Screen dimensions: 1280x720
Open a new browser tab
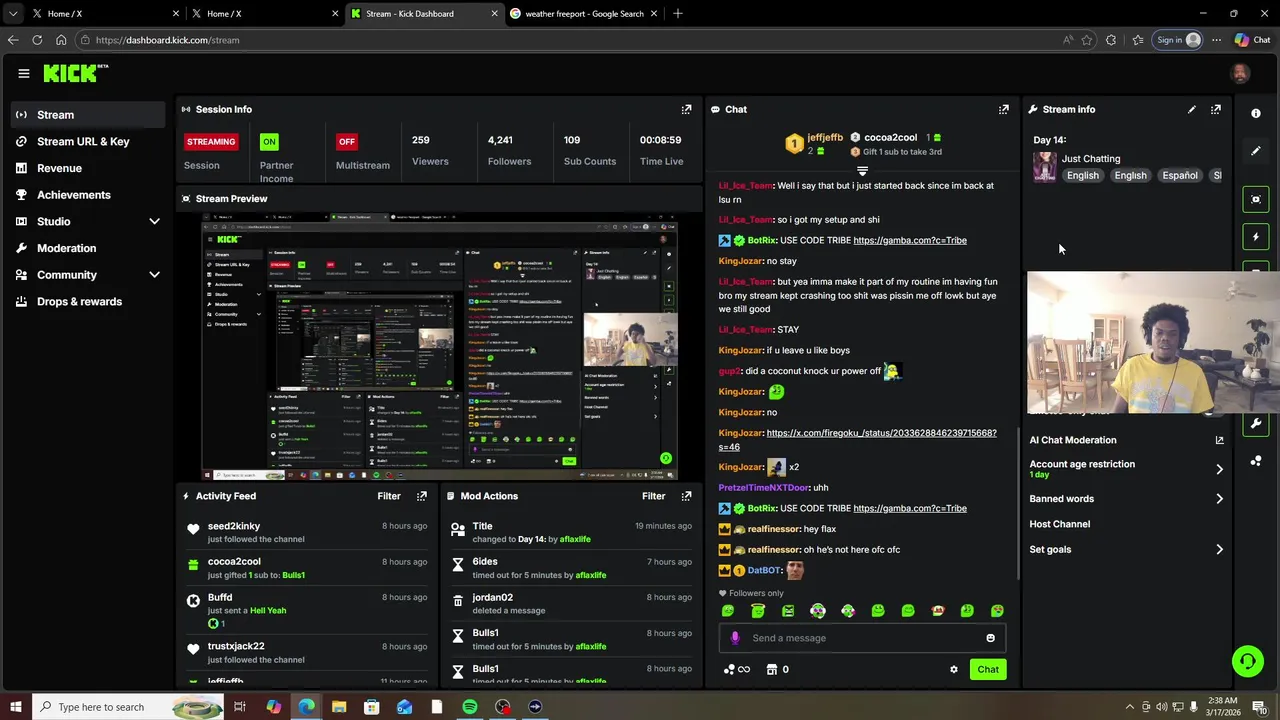(x=678, y=13)
